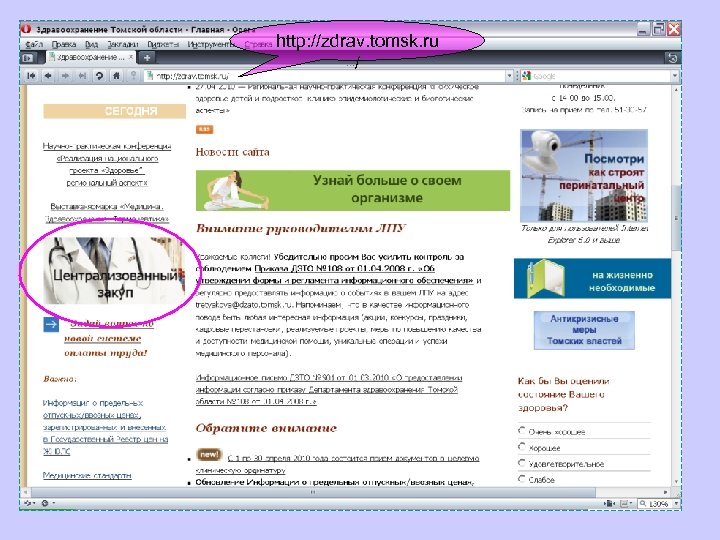Click the 'Узнай больше о своем организме' banner
720x540 pixels.
click(x=353, y=190)
